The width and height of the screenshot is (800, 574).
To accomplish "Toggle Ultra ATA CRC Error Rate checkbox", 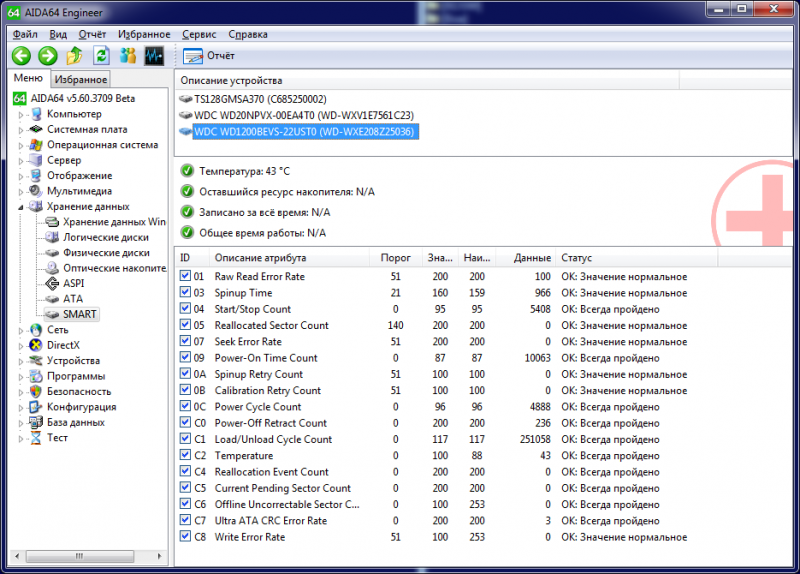I will tap(185, 520).
